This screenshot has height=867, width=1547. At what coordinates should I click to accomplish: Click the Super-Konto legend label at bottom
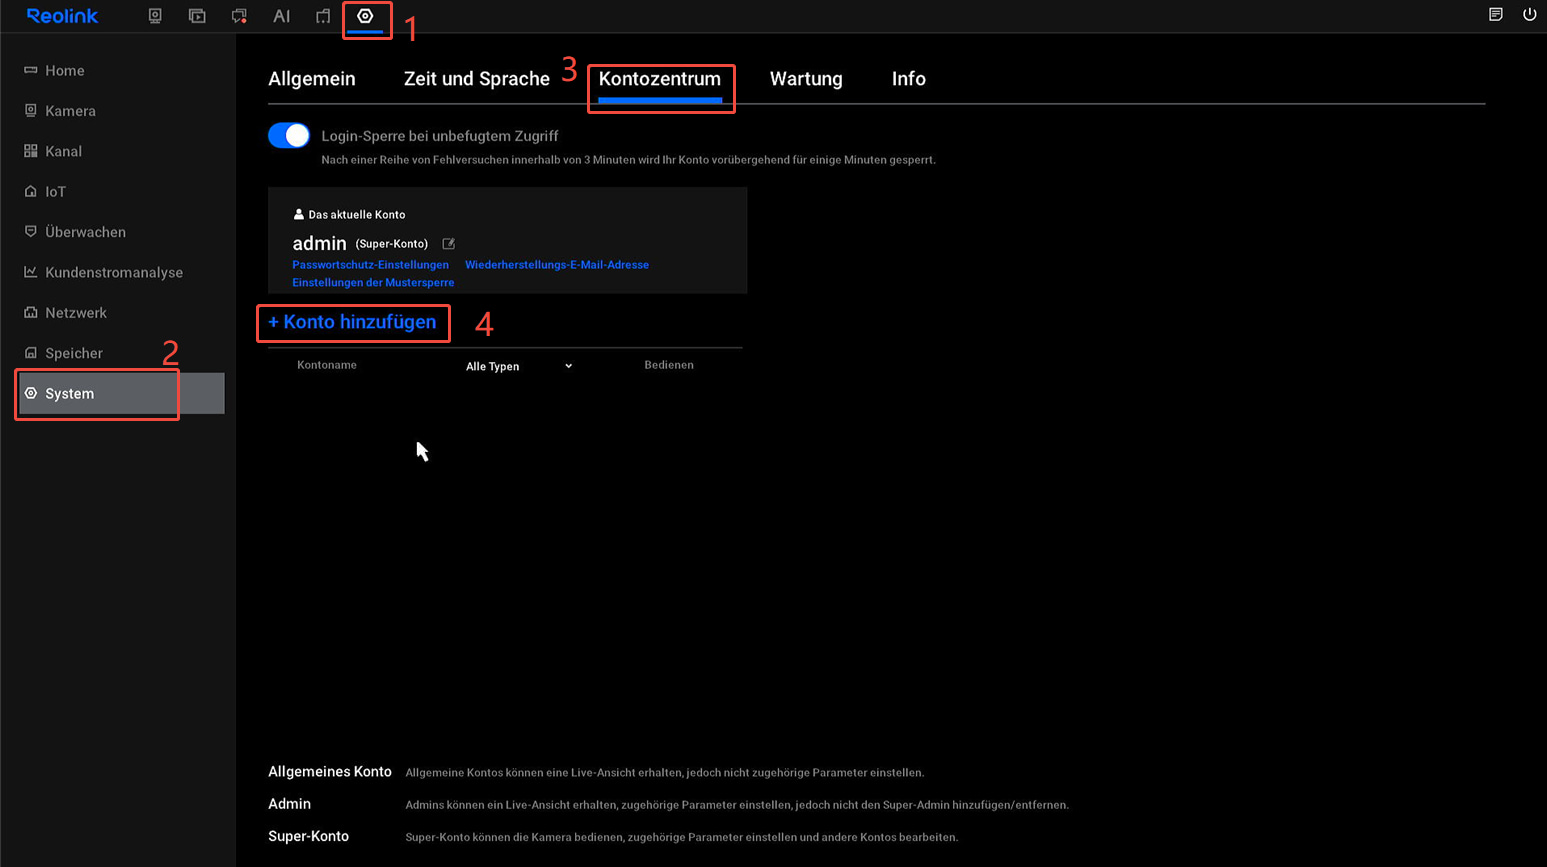click(x=308, y=836)
